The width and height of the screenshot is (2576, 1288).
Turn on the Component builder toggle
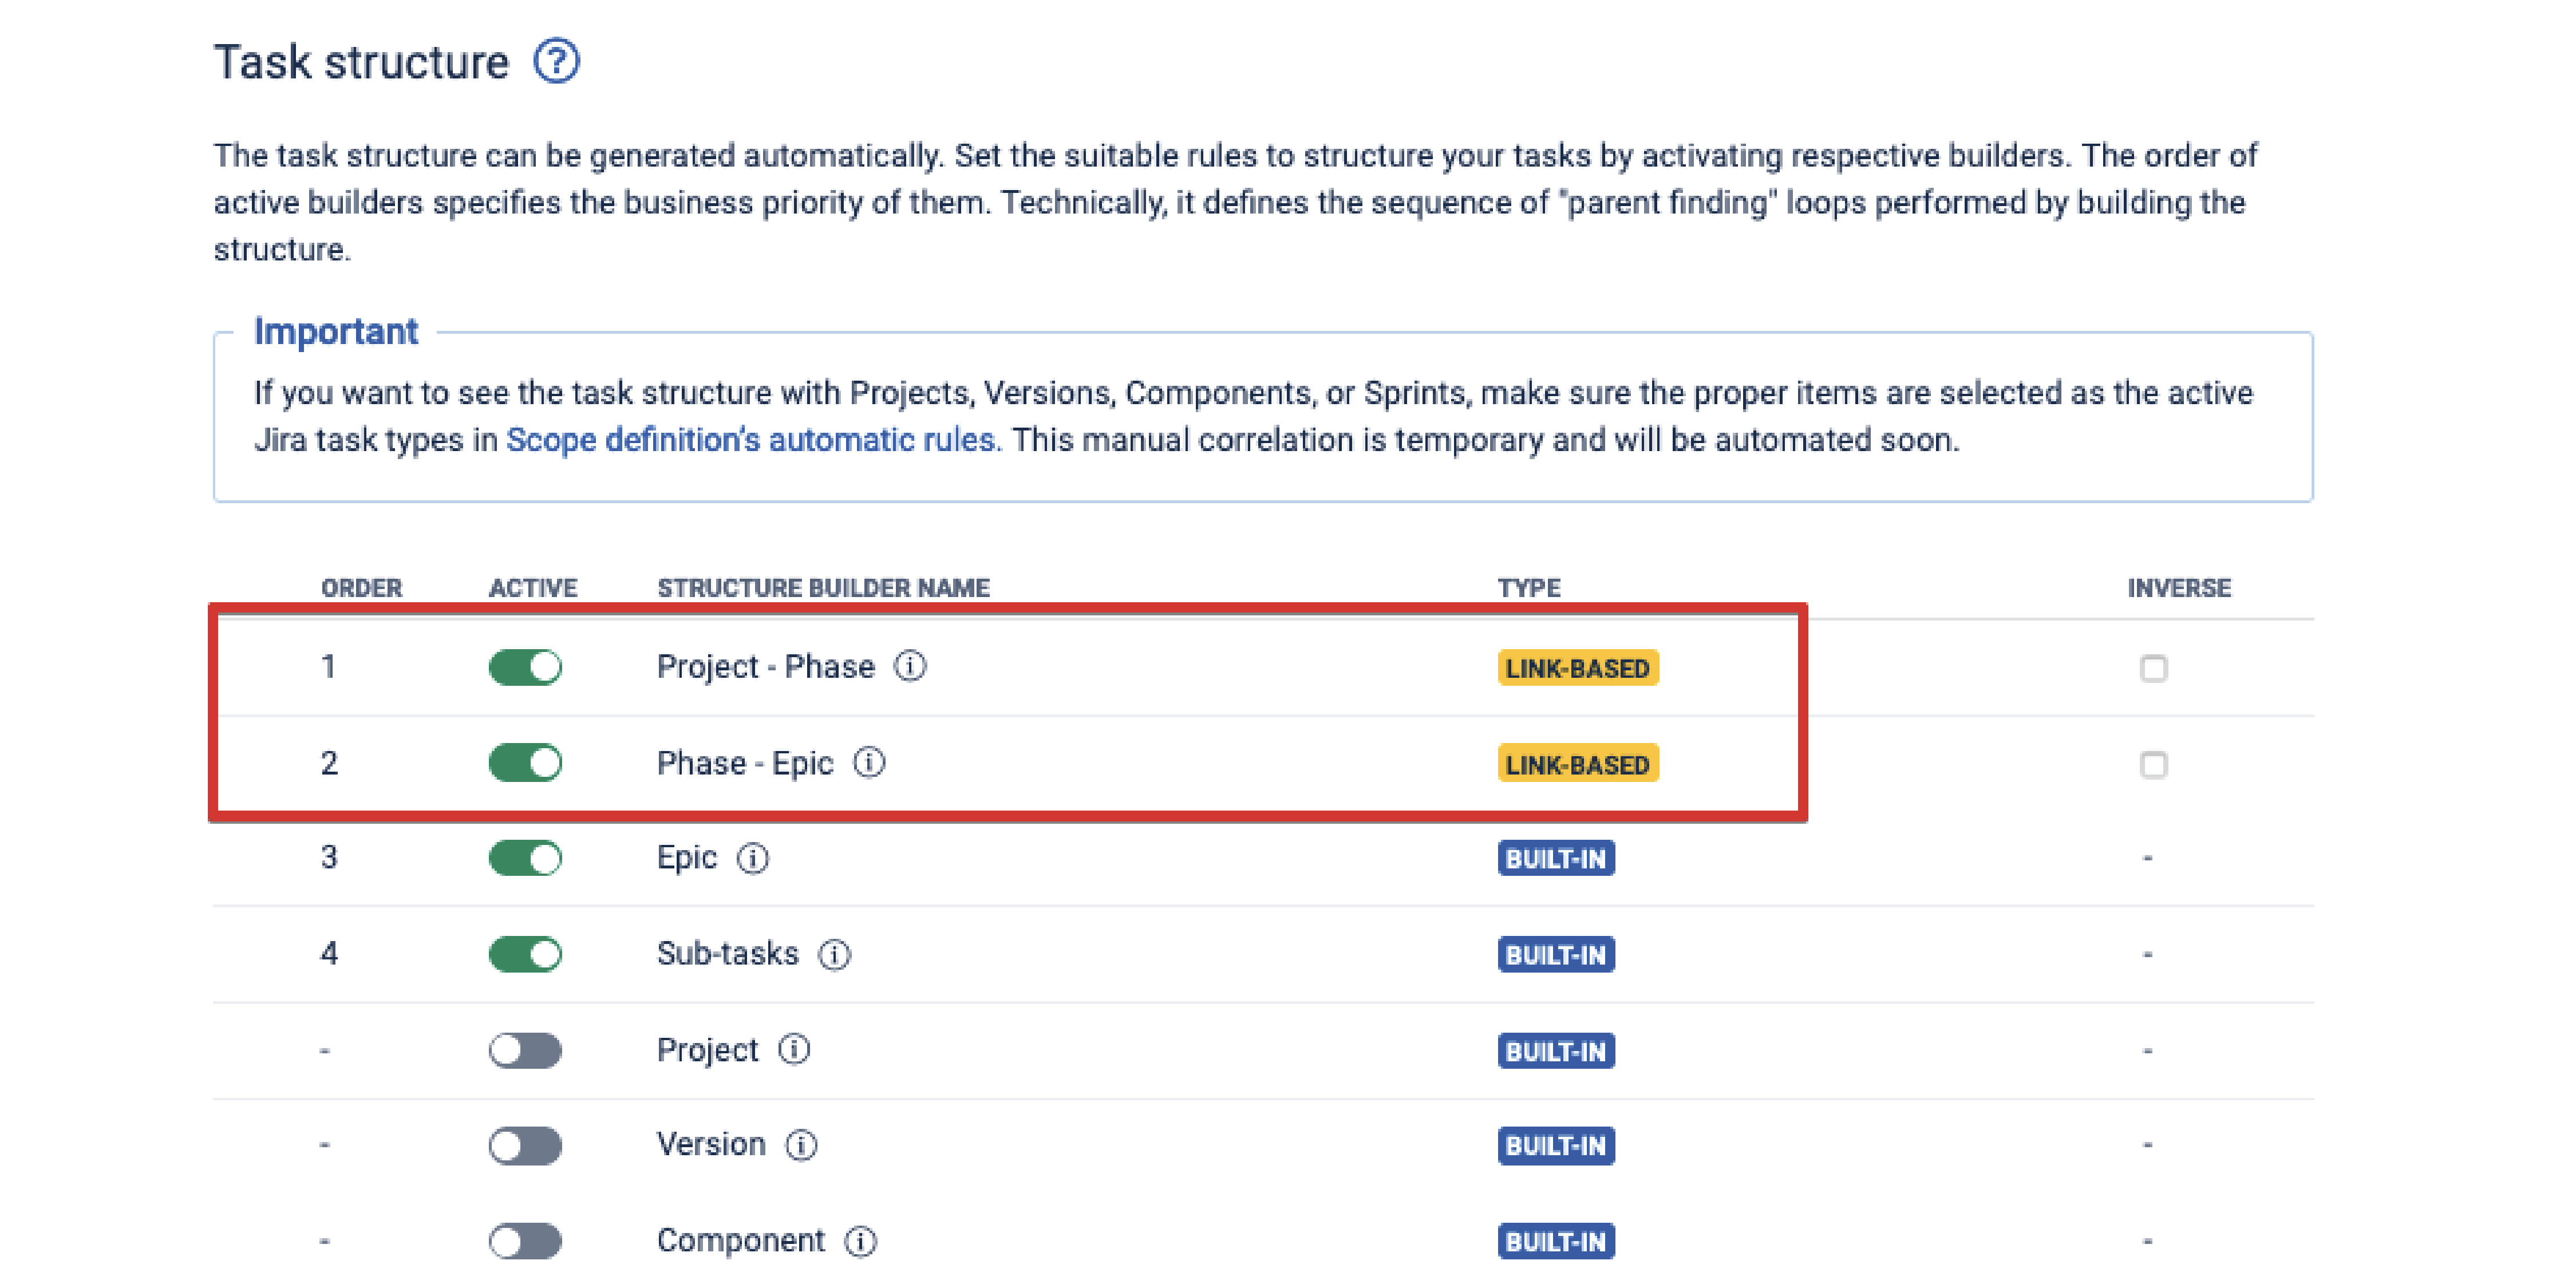pos(525,1241)
